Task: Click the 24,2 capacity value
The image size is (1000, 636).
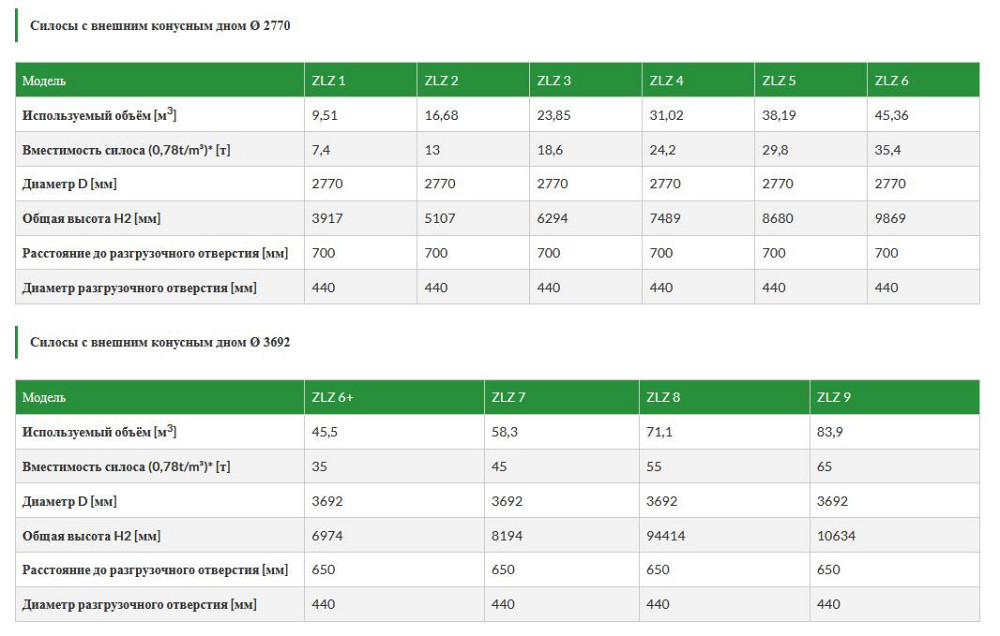Action: coord(664,150)
